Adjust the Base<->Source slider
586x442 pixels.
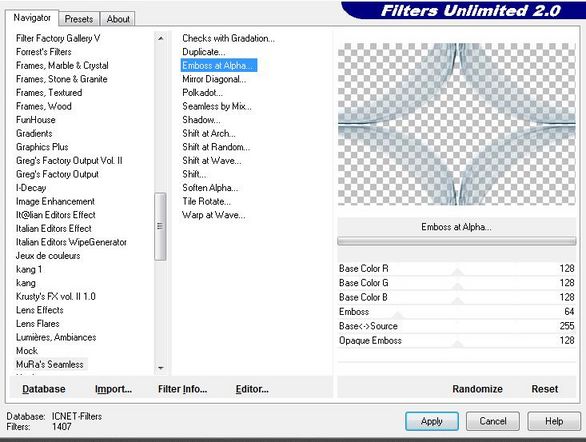point(456,326)
